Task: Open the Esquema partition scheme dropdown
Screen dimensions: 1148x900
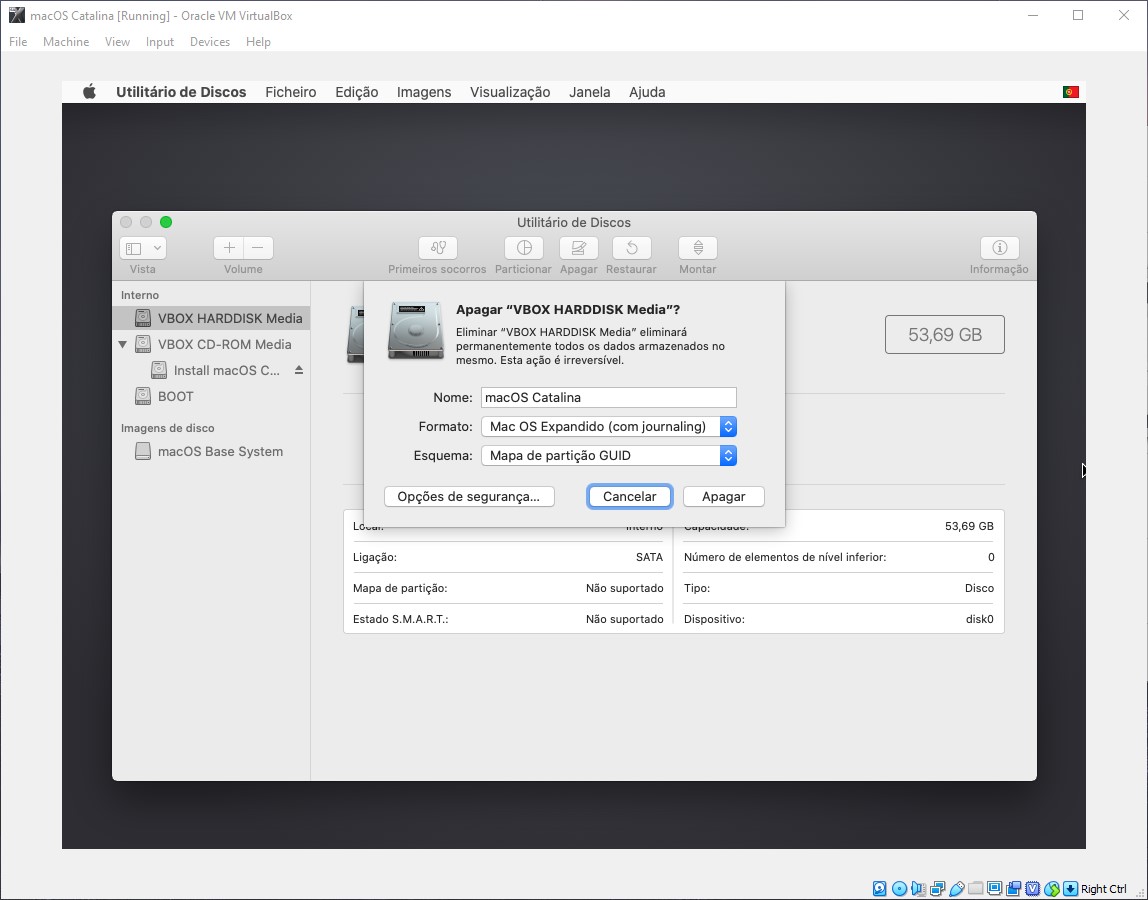Action: pyautogui.click(x=608, y=455)
